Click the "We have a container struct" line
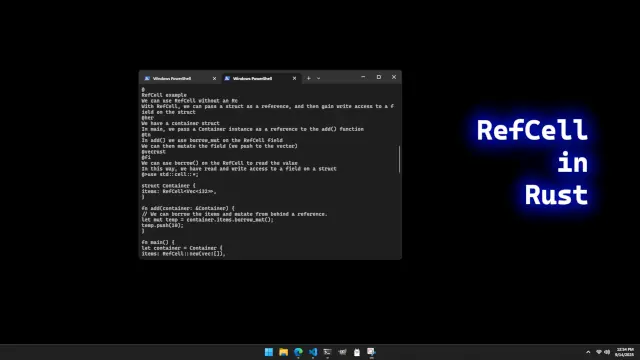 pyautogui.click(x=180, y=123)
